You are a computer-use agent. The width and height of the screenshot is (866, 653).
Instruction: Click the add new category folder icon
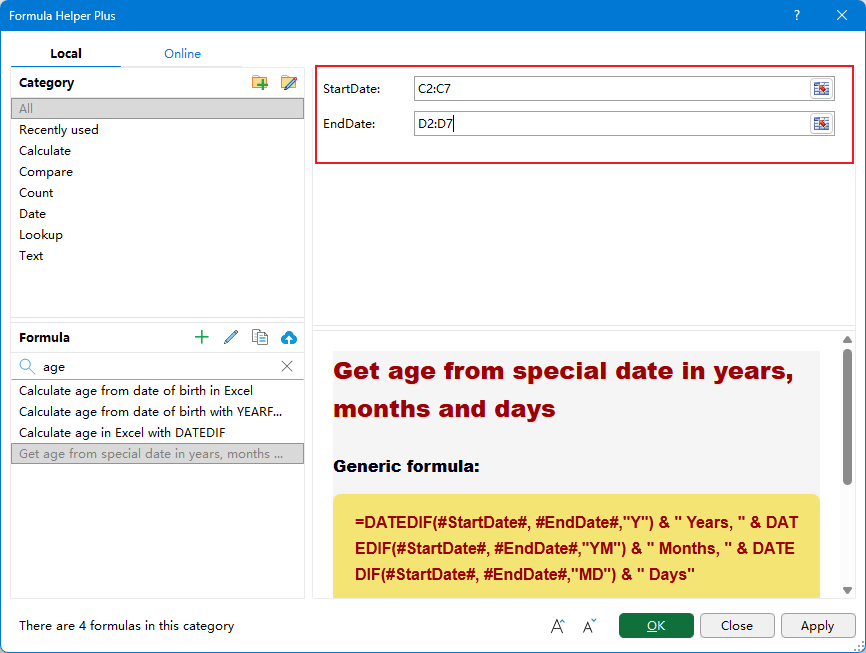click(260, 83)
